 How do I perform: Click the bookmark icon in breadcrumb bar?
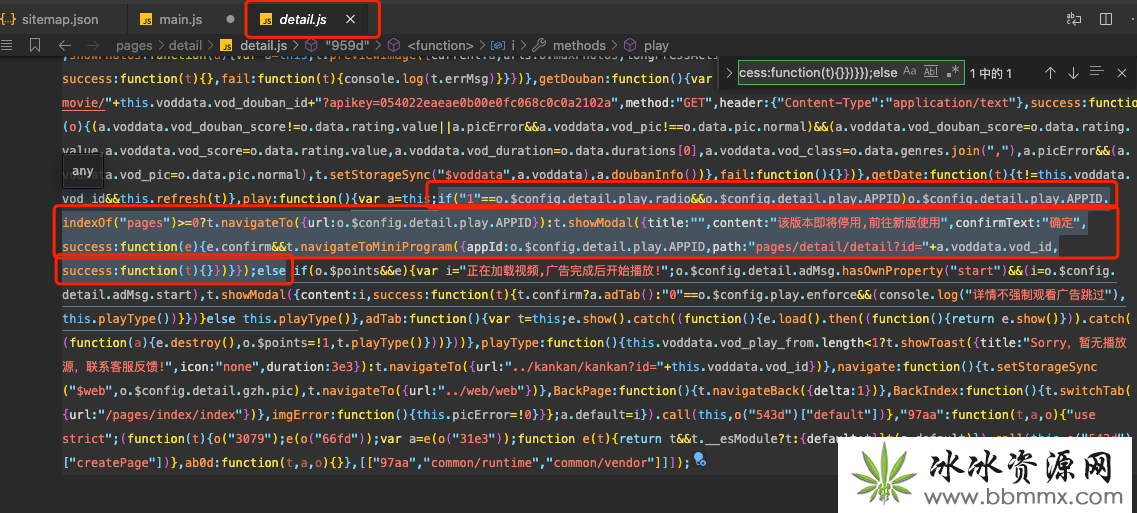tap(35, 45)
